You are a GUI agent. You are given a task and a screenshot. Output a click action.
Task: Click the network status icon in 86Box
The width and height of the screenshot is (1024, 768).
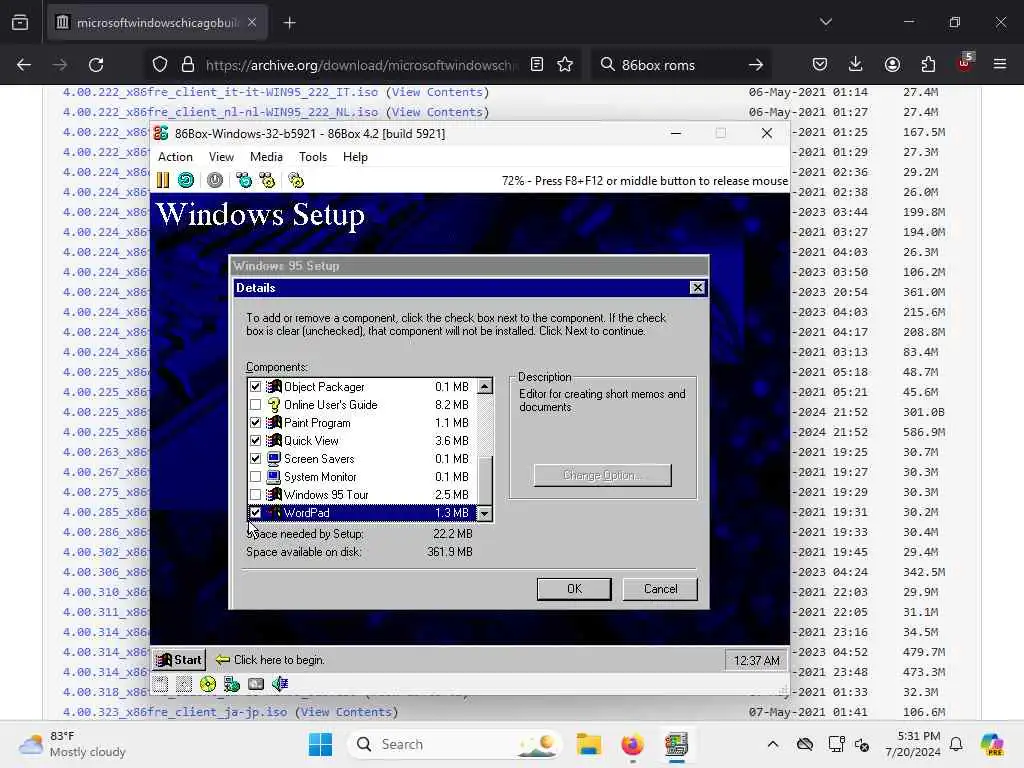click(x=232, y=684)
